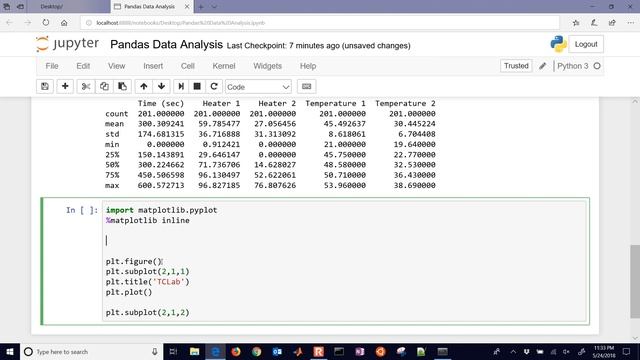Screen dimensions: 640x360
Task: Open the Insert menu
Action: [x=153, y=66]
